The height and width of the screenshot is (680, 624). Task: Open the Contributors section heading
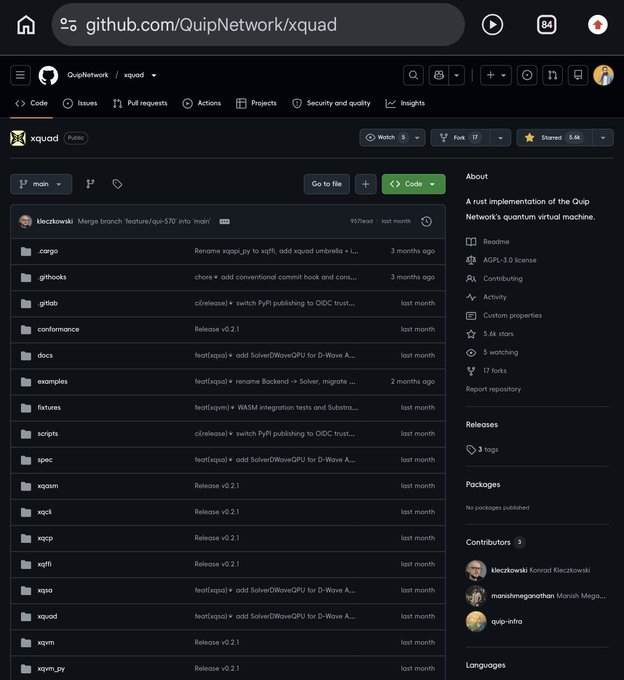pyautogui.click(x=488, y=542)
